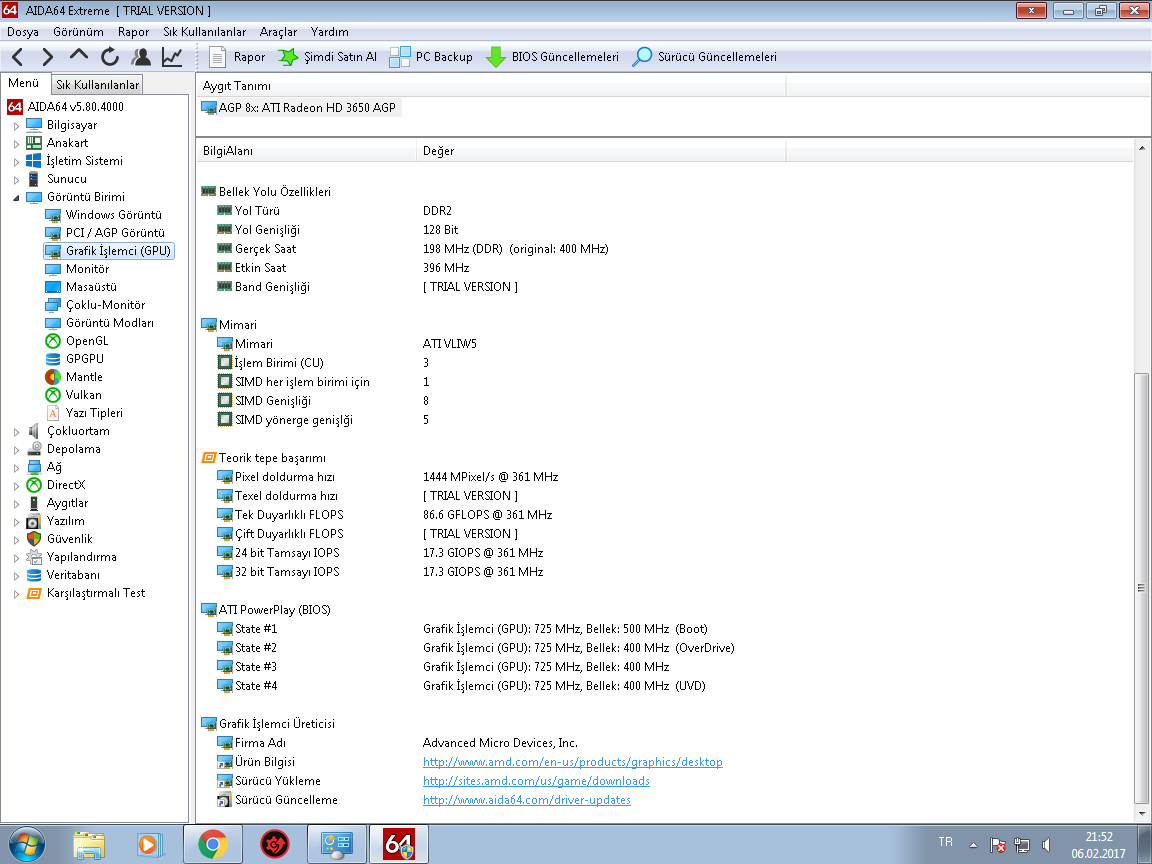Viewport: 1152px width, 864px height.
Task: Open the Rapor menu in menu bar
Action: tap(133, 32)
